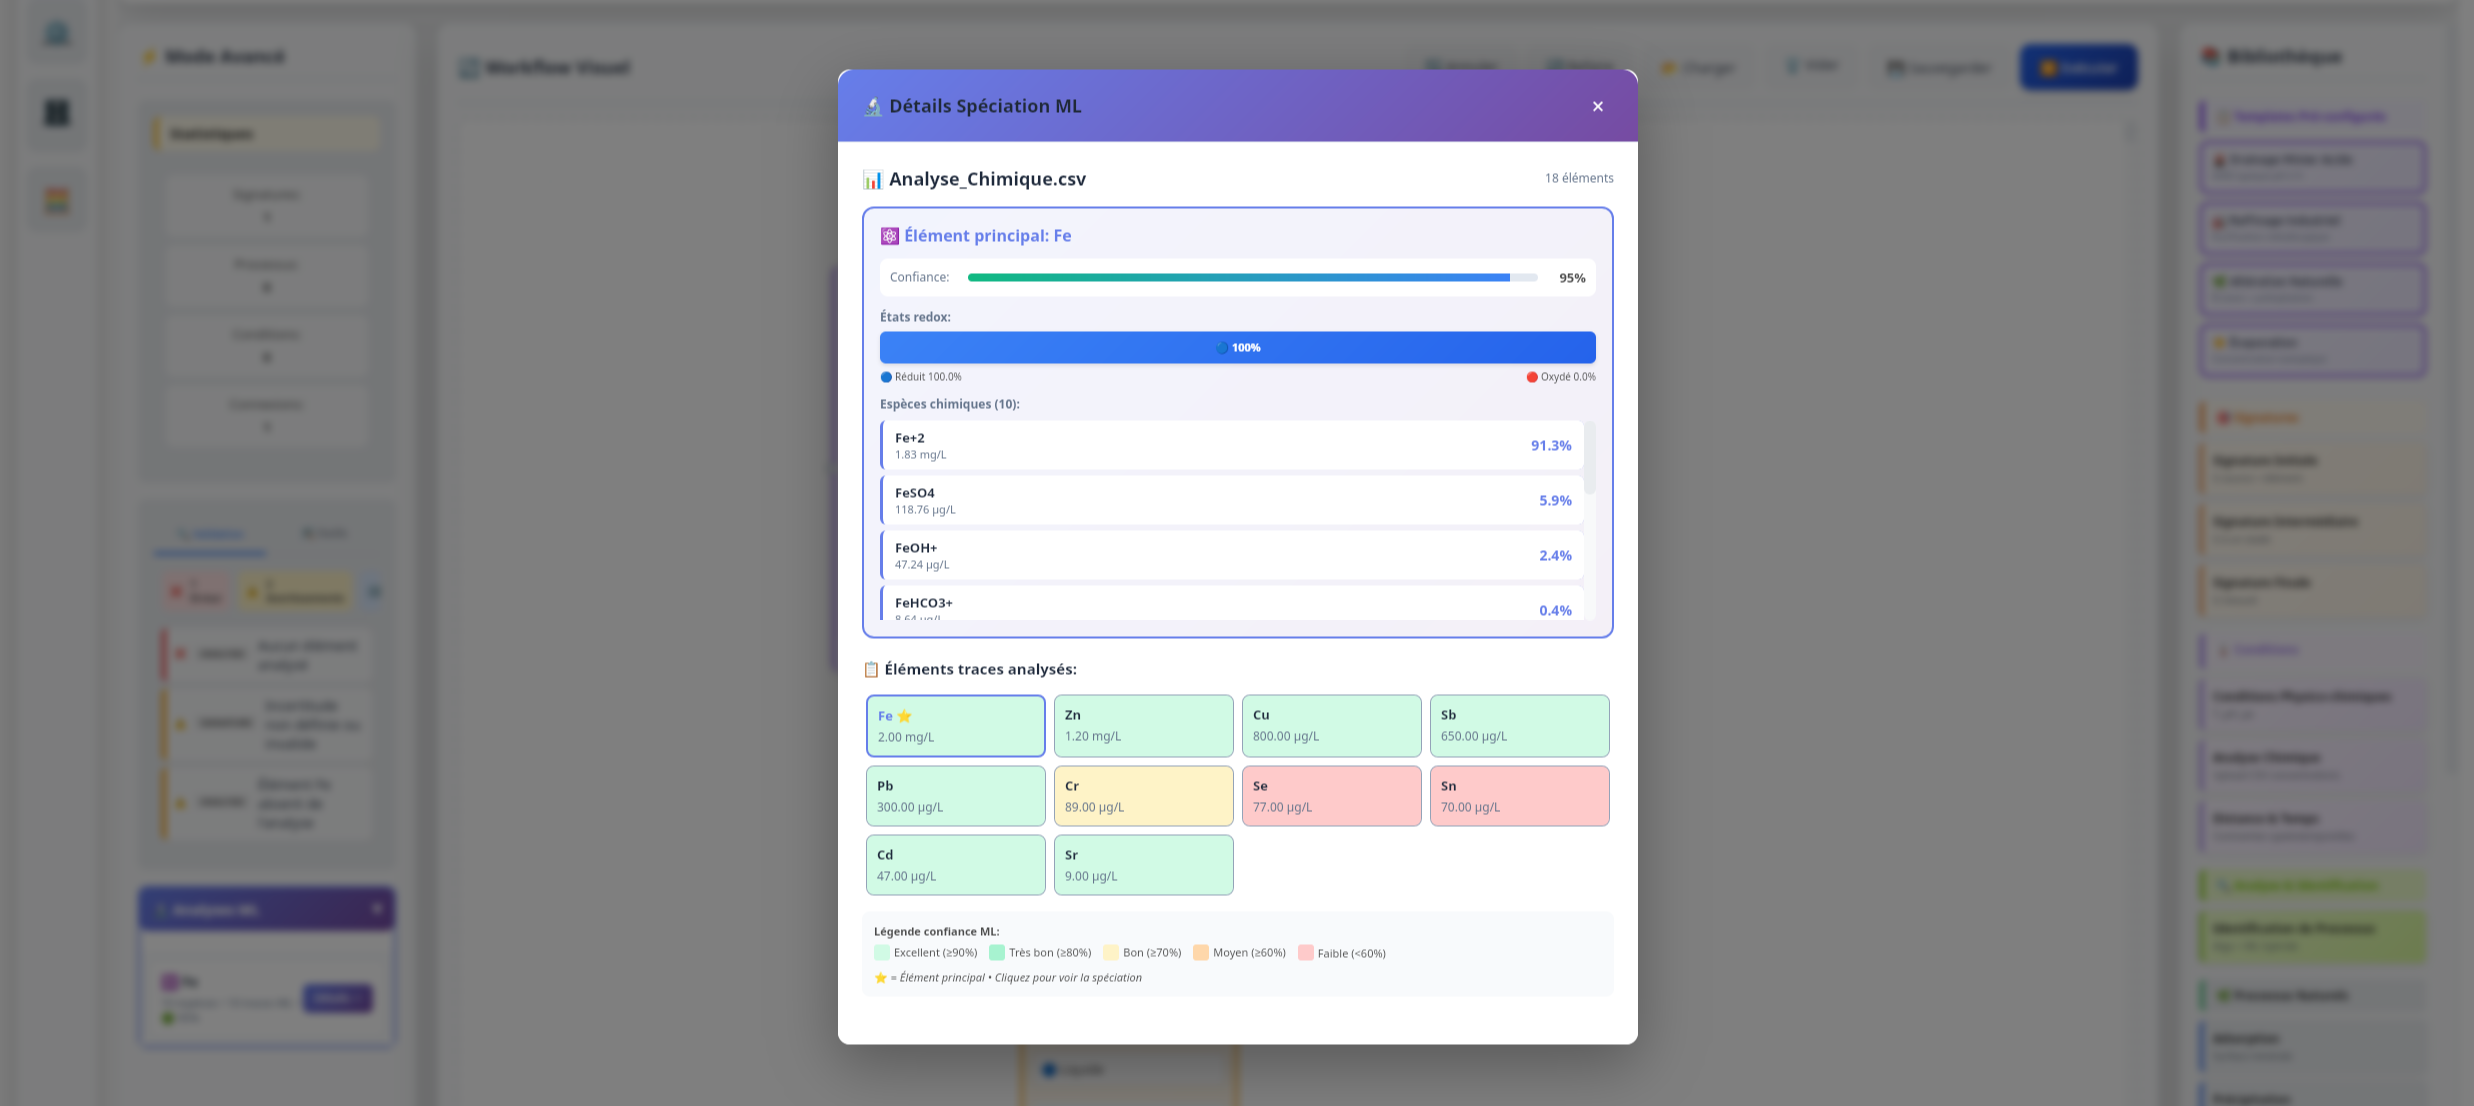Click the droplet icon on the 100% redox bar

[1223, 347]
